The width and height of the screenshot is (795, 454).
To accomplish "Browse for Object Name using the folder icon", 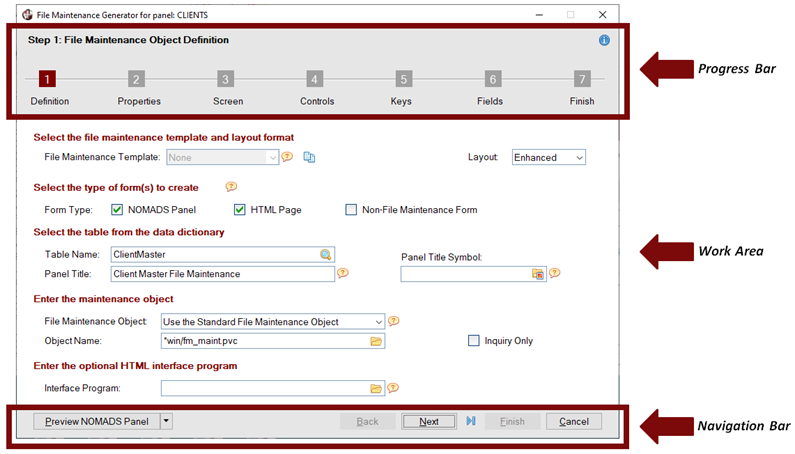I will (x=376, y=341).
